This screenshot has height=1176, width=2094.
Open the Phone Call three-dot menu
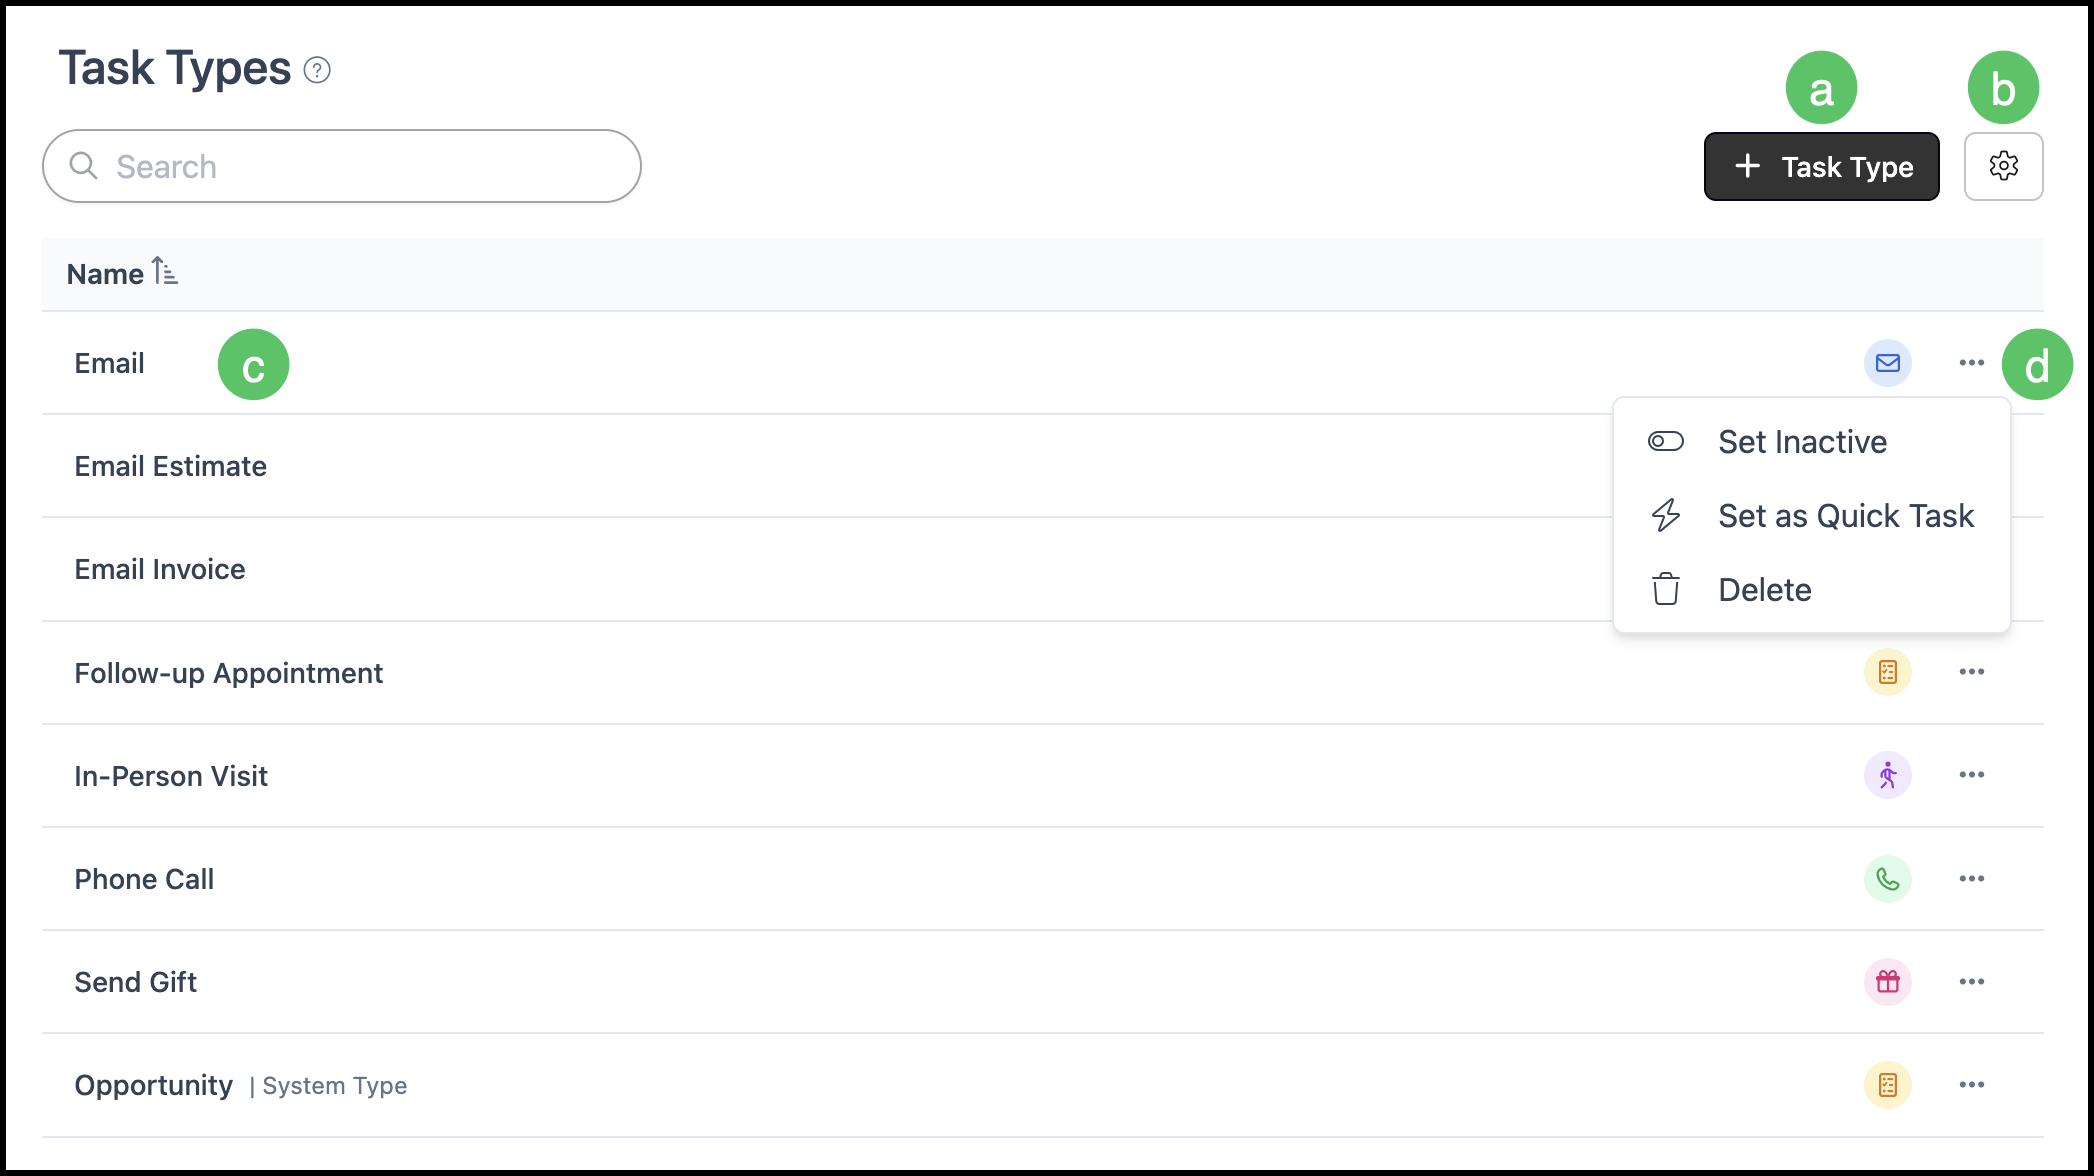1972,879
